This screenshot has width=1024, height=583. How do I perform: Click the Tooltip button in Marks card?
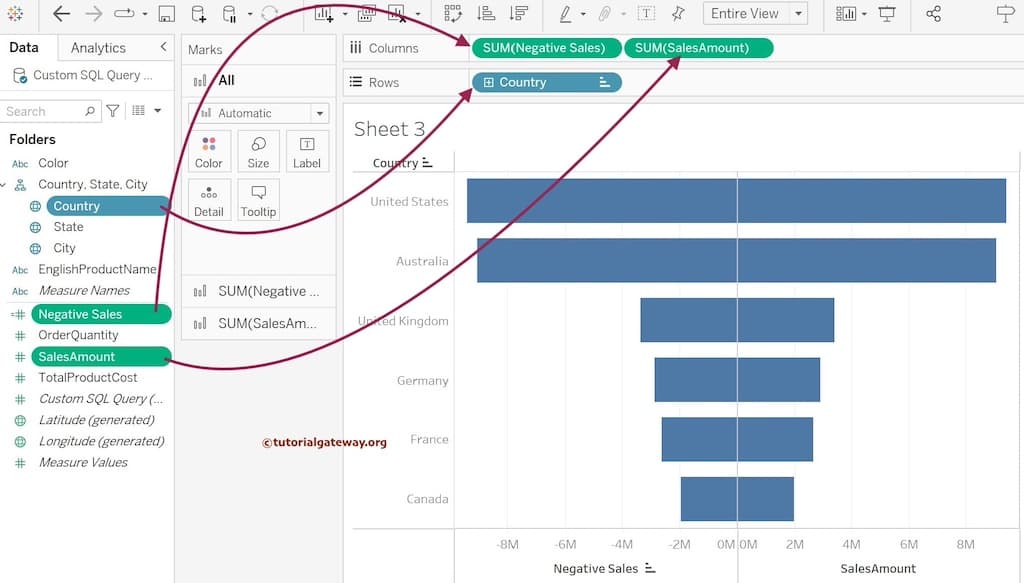[258, 200]
